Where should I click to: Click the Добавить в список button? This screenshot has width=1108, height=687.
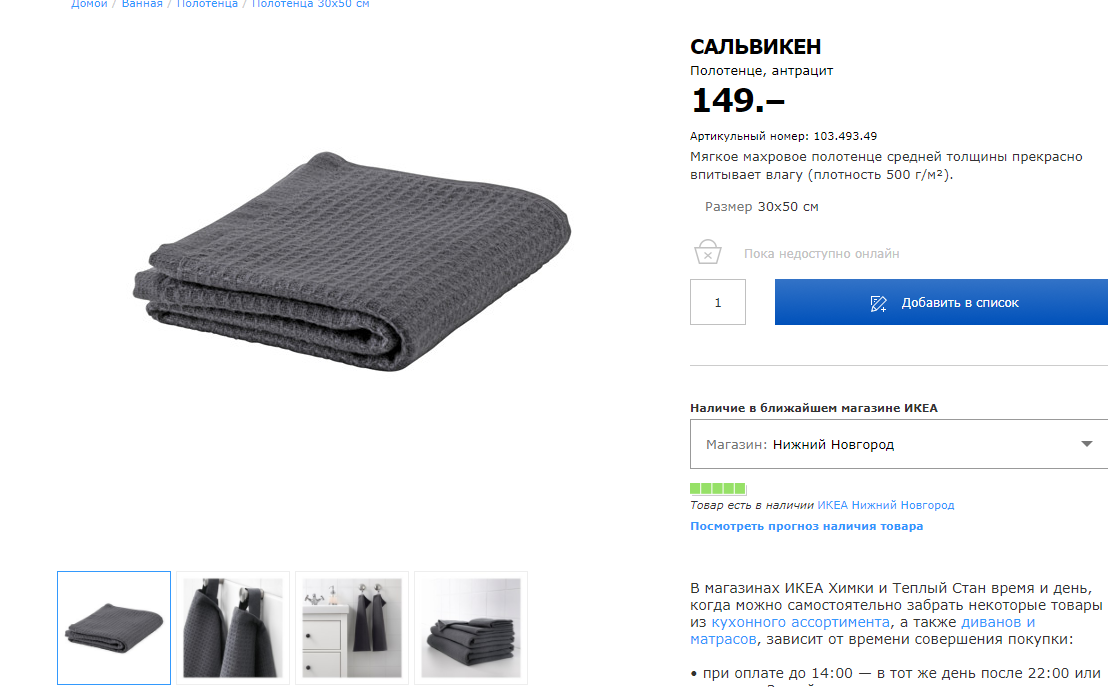(x=941, y=302)
